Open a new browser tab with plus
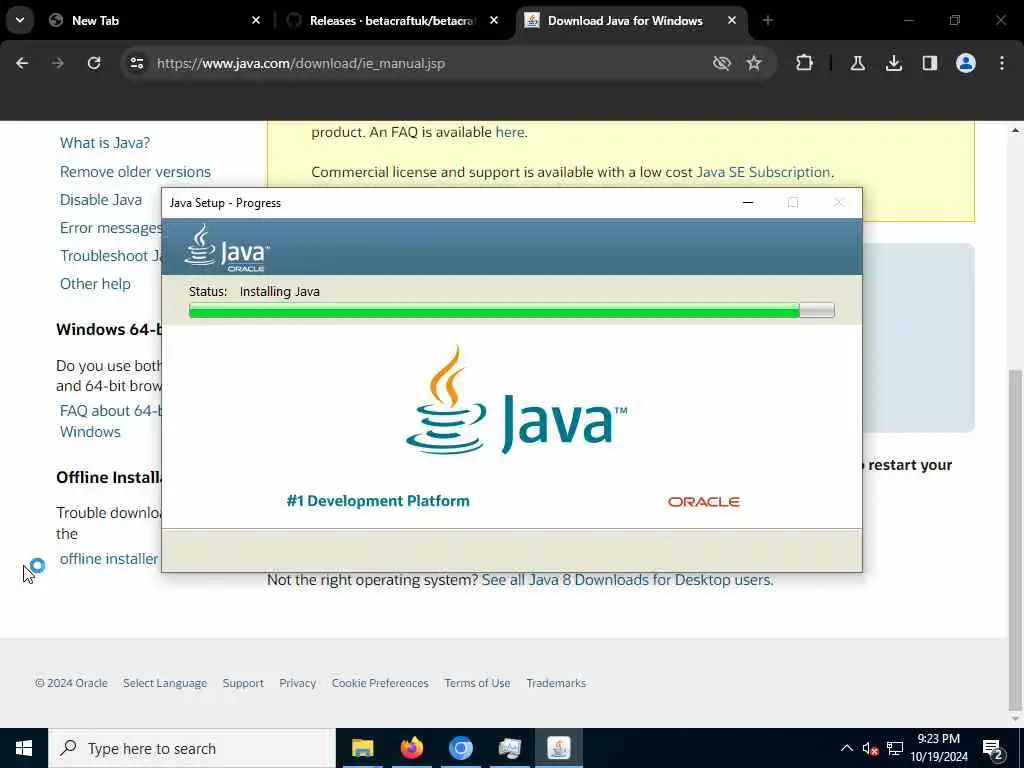Viewport: 1024px width, 768px height. pos(768,20)
